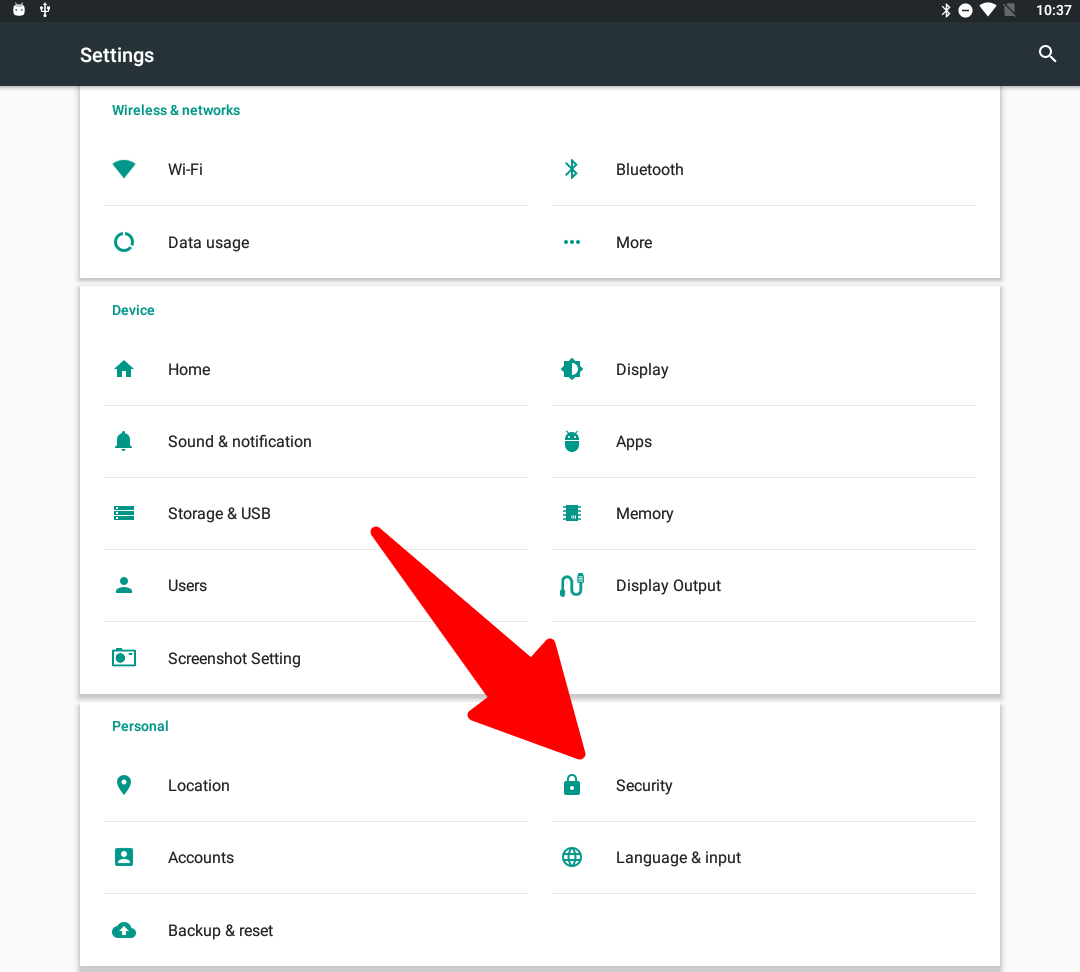Tap the Language & input globe icon
1080x972 pixels.
point(572,857)
